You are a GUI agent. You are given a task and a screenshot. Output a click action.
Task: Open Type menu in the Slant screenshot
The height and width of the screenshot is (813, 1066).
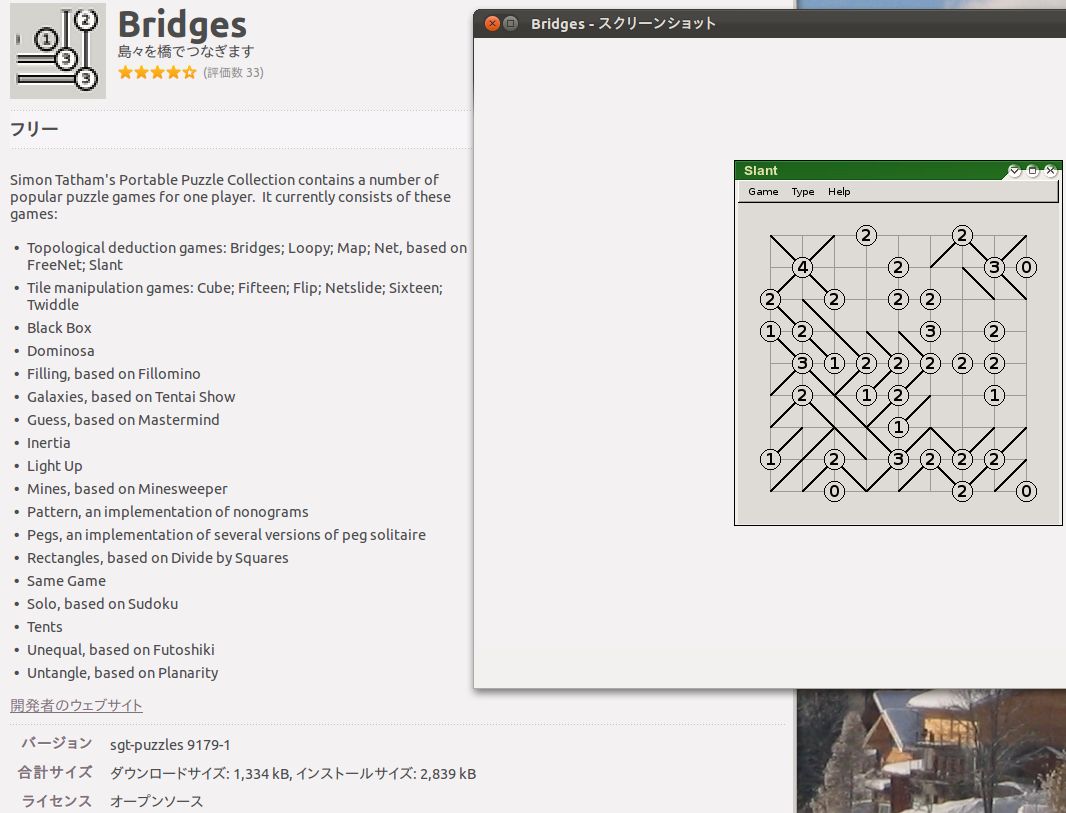(x=803, y=192)
